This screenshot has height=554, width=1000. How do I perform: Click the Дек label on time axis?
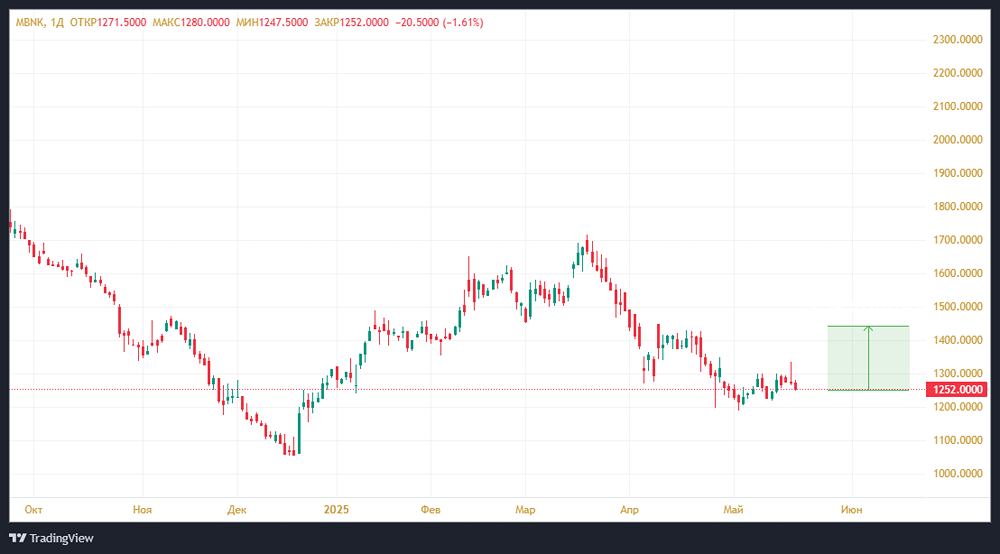point(237,509)
